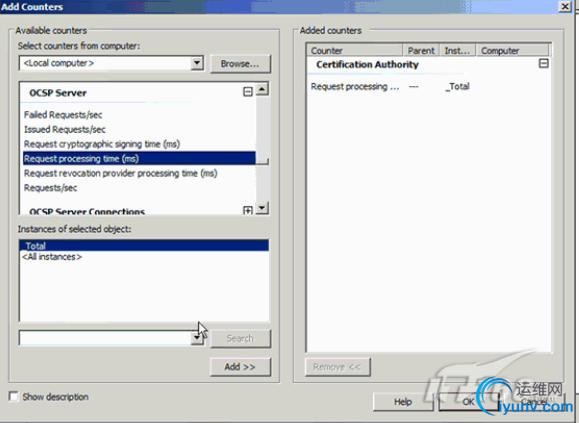Click the Counter column header
The width and height of the screenshot is (579, 423).
click(354, 51)
